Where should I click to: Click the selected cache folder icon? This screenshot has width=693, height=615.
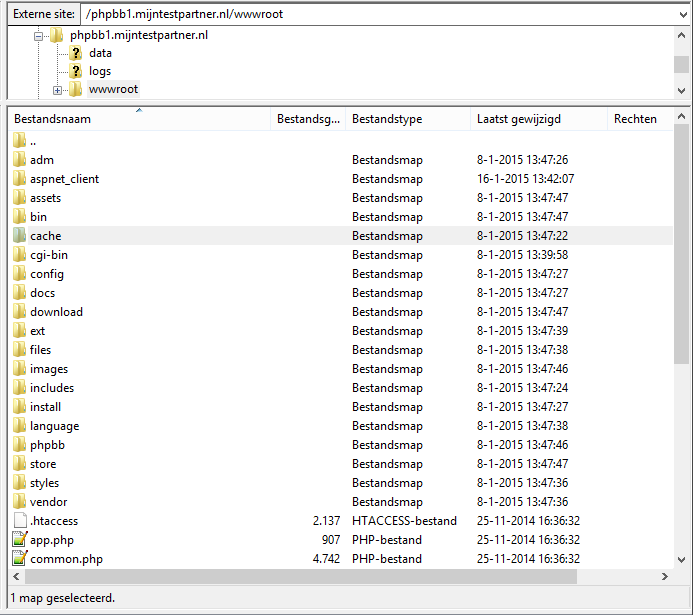tap(19, 235)
